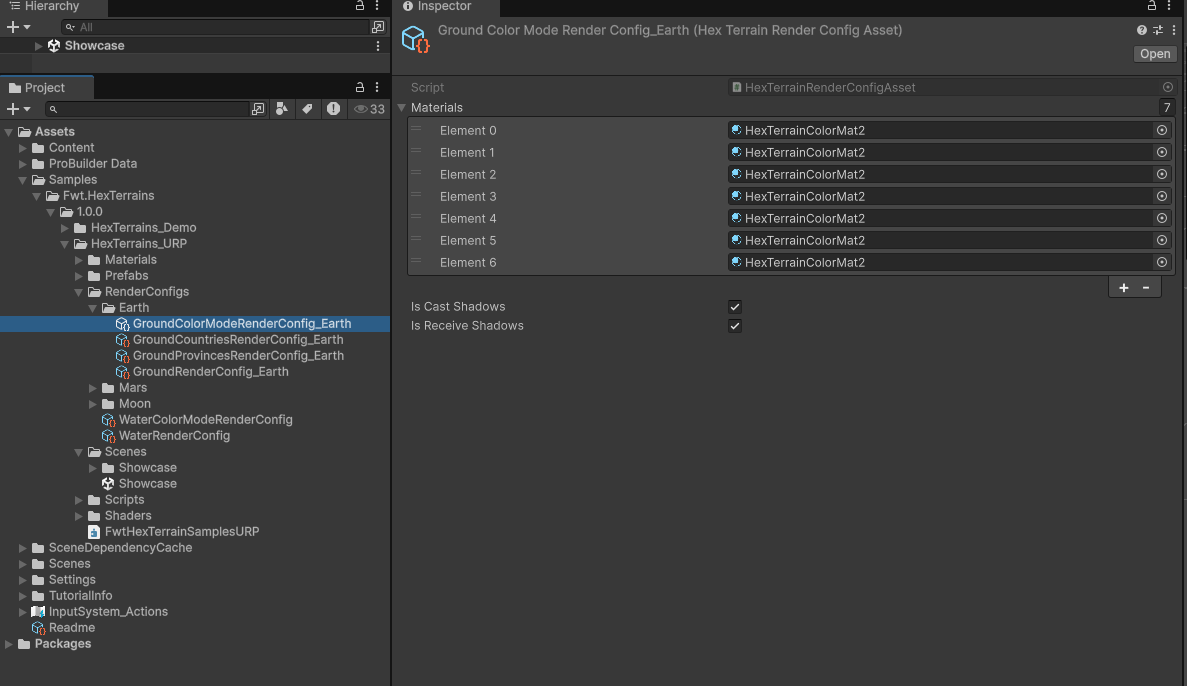
Task: Focus the Hierarchy search field
Action: [x=216, y=27]
